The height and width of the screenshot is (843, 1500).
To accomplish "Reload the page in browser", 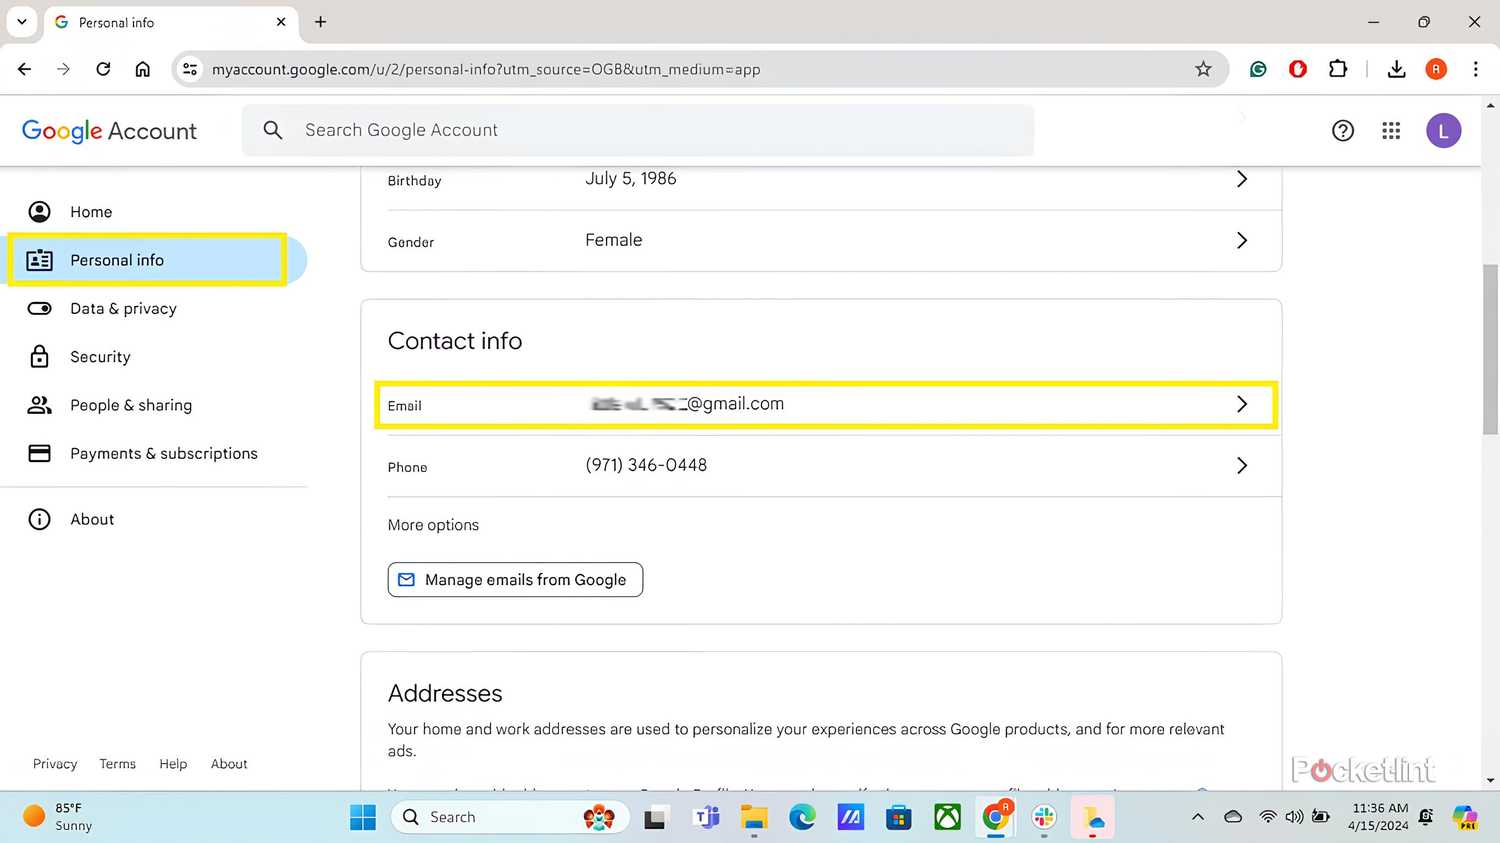I will click(103, 69).
